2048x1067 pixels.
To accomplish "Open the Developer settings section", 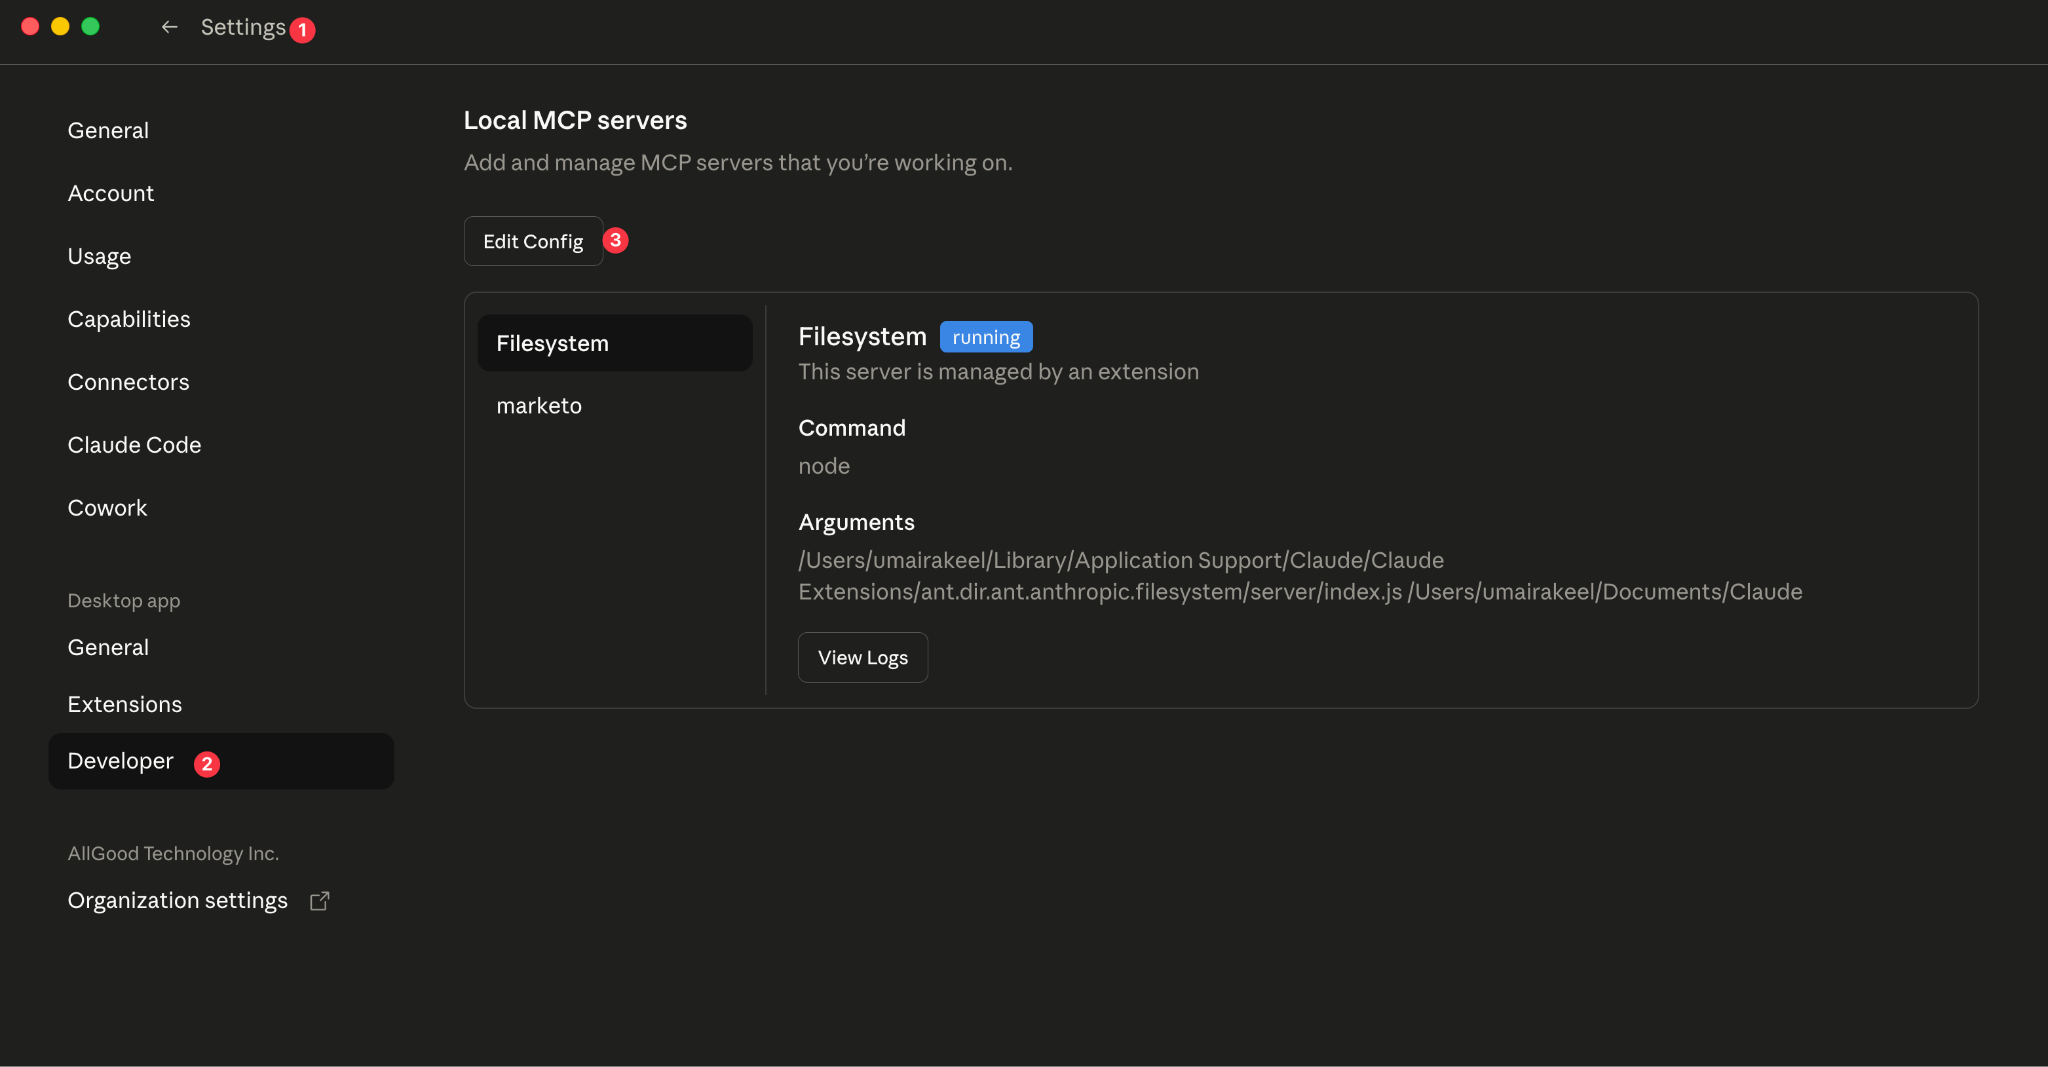I will click(x=120, y=760).
